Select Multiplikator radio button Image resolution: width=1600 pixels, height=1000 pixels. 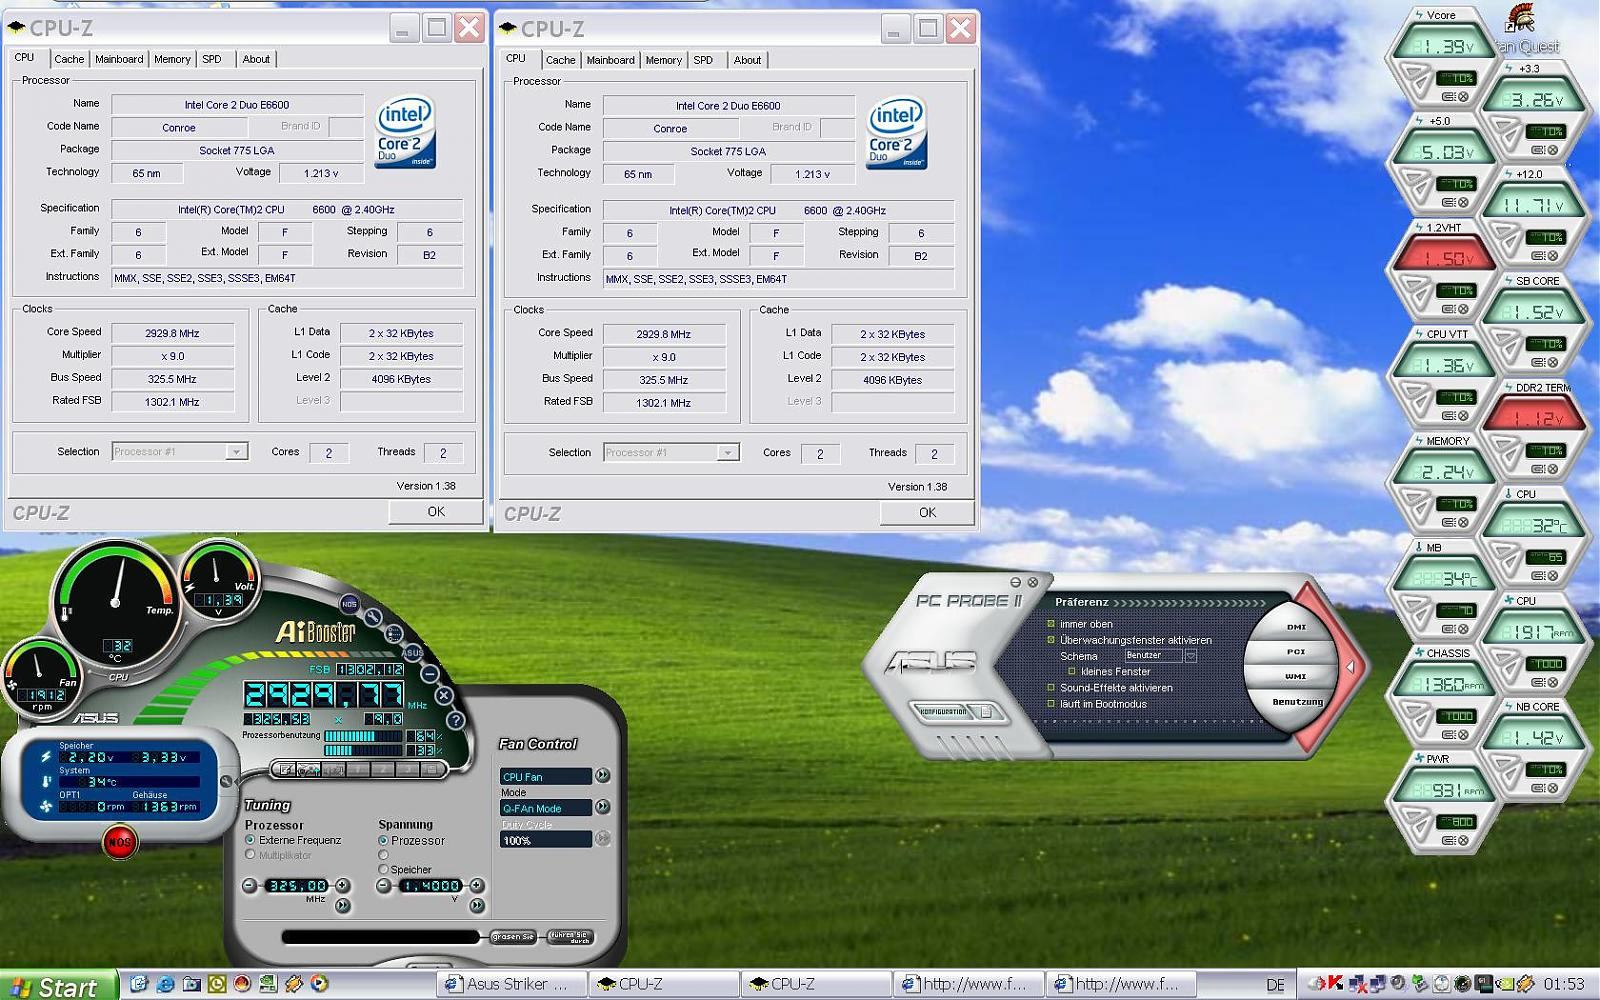pos(250,855)
